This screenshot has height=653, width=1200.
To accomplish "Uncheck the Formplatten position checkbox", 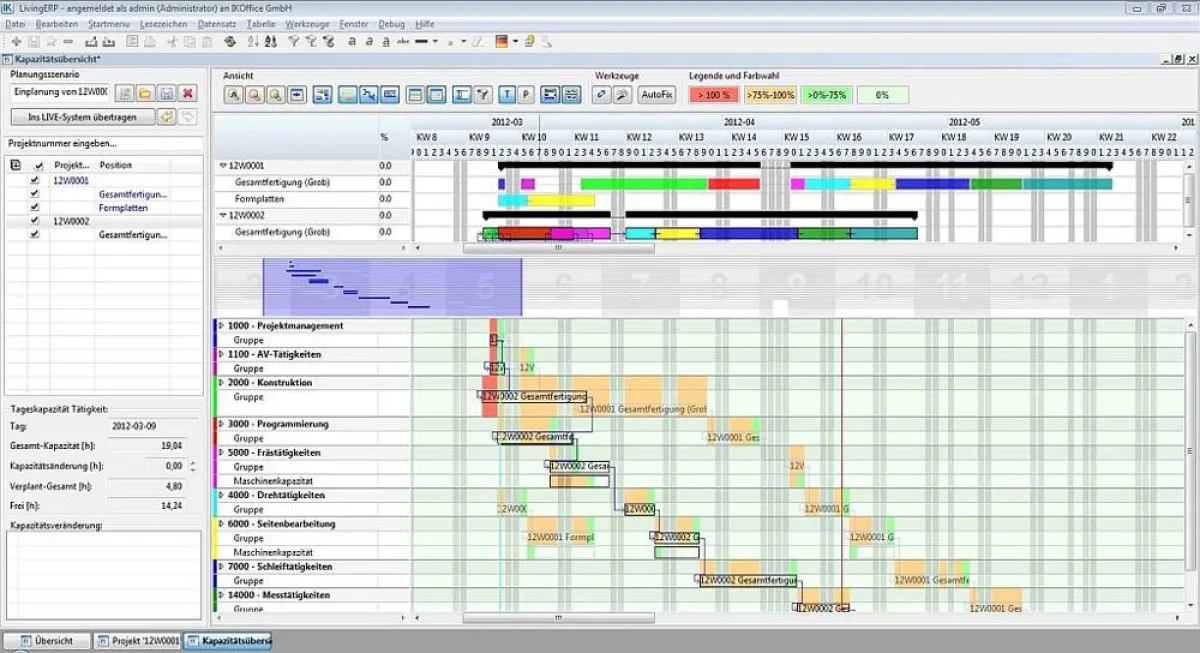I will point(34,207).
